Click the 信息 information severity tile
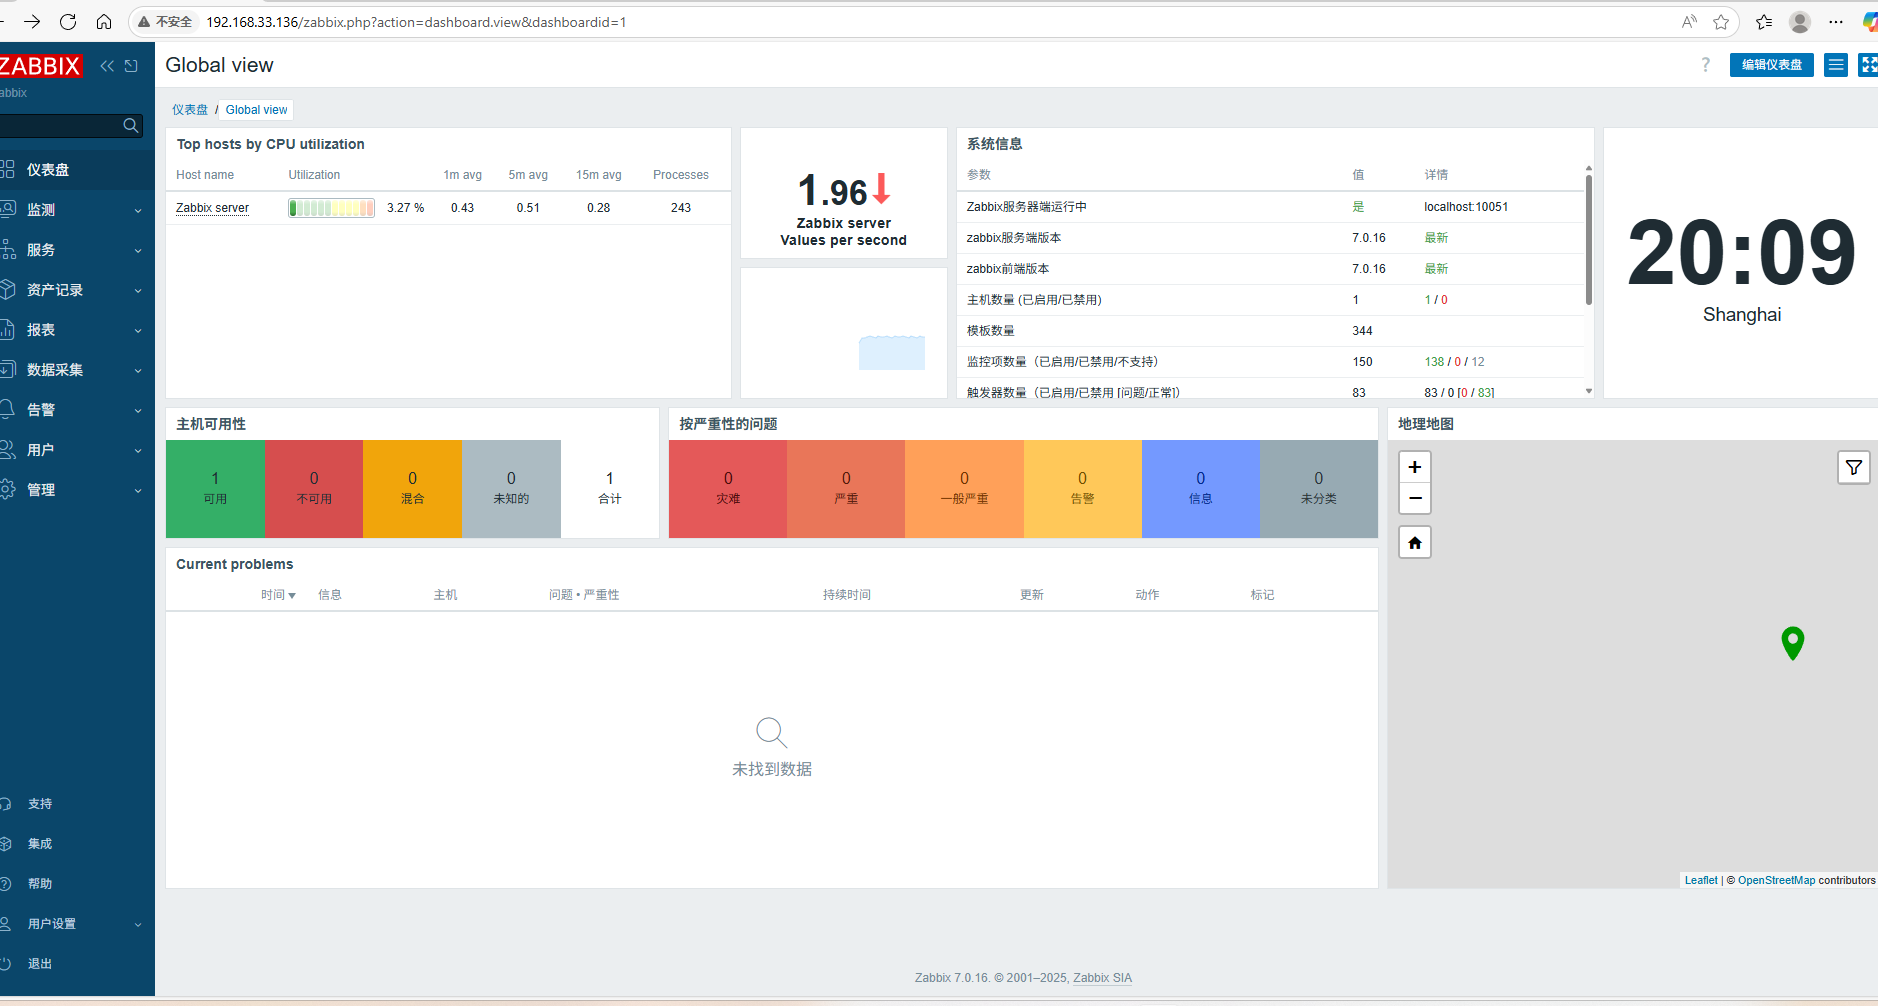The height and width of the screenshot is (1006, 1878). 1200,489
